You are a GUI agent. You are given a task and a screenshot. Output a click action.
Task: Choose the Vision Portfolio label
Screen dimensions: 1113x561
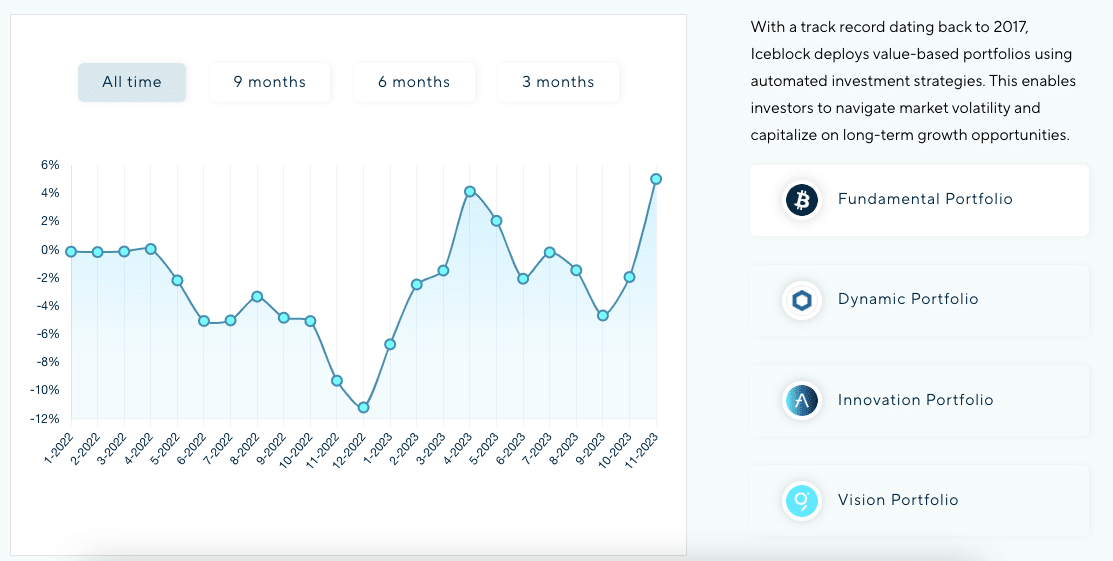898,501
